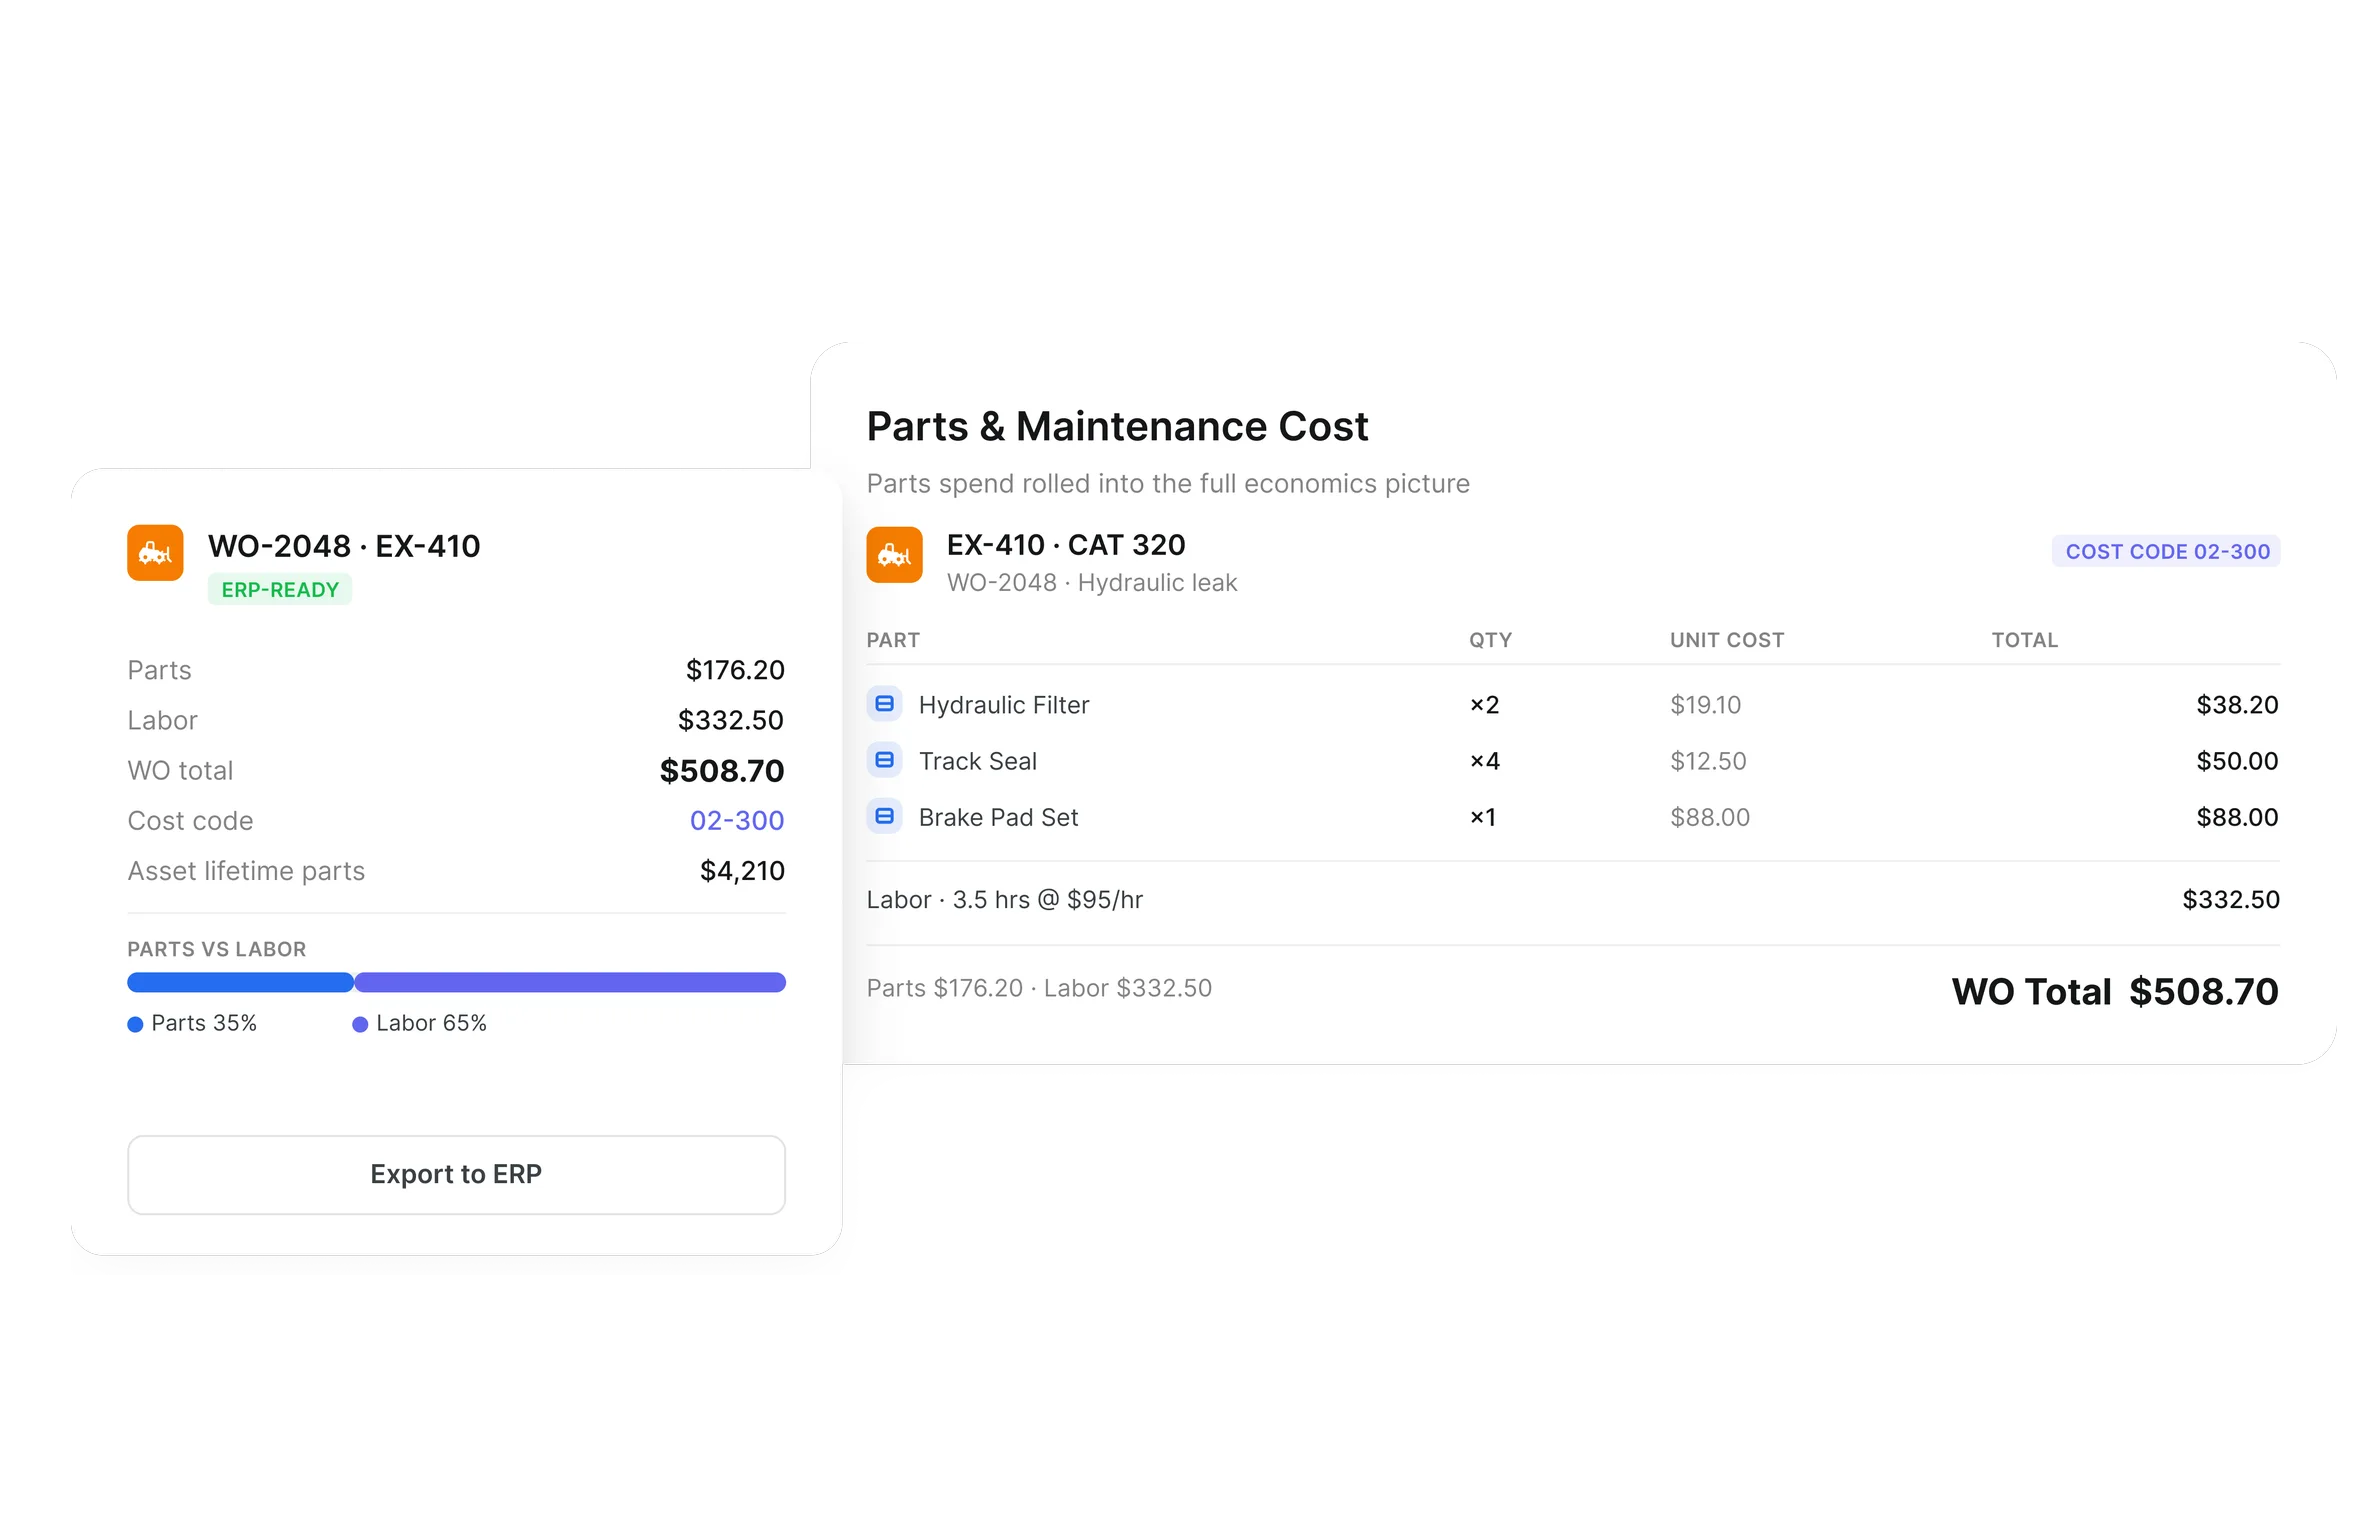2360x1520 pixels.
Task: Click the part icon next to Brake Pad Set
Action: click(884, 817)
